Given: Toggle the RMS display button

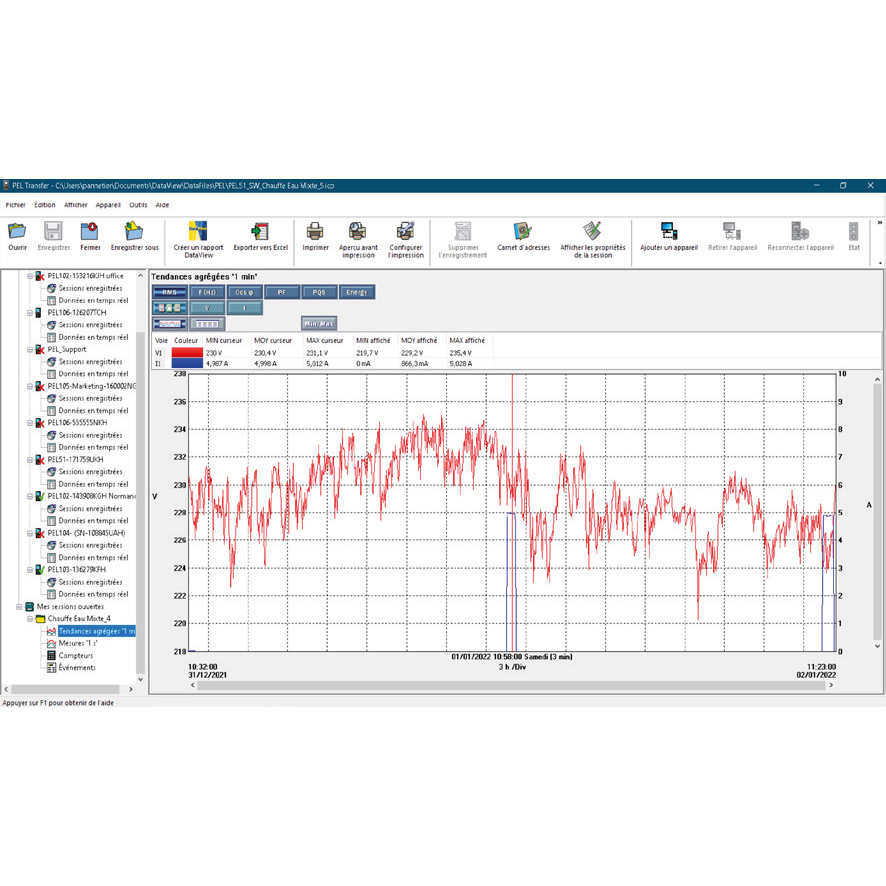Looking at the screenshot, I should 169,292.
